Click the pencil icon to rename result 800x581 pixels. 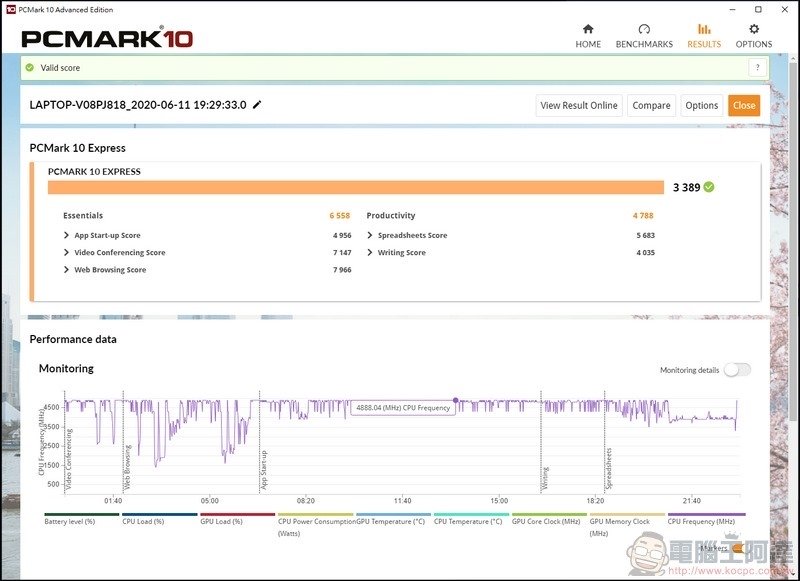tap(257, 105)
